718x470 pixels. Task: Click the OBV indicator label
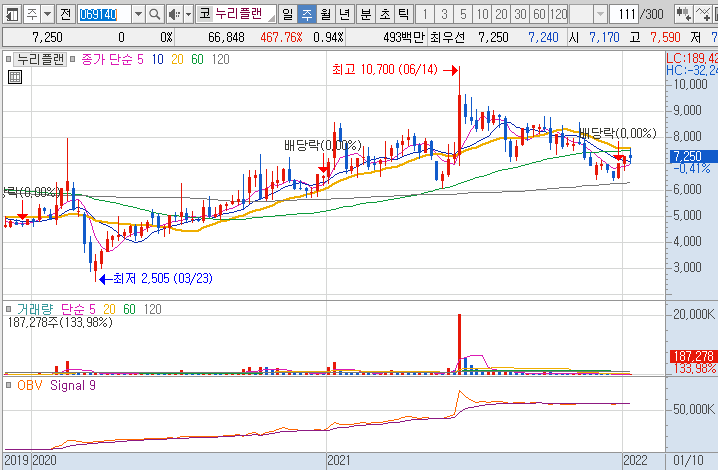click(29, 385)
